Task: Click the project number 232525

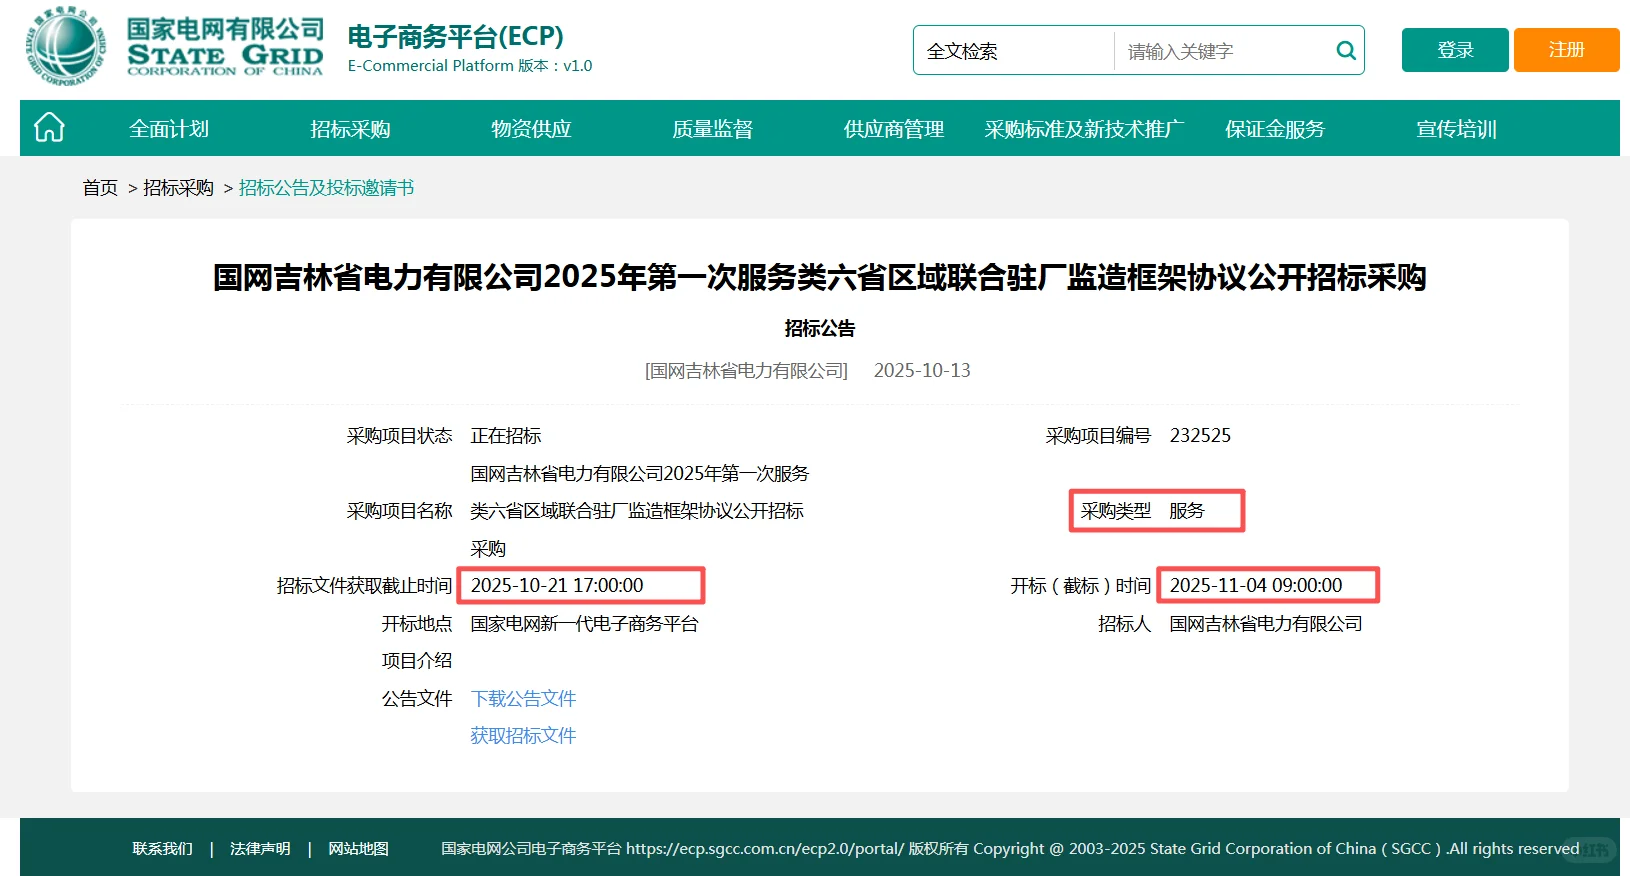Action: [x=1200, y=436]
